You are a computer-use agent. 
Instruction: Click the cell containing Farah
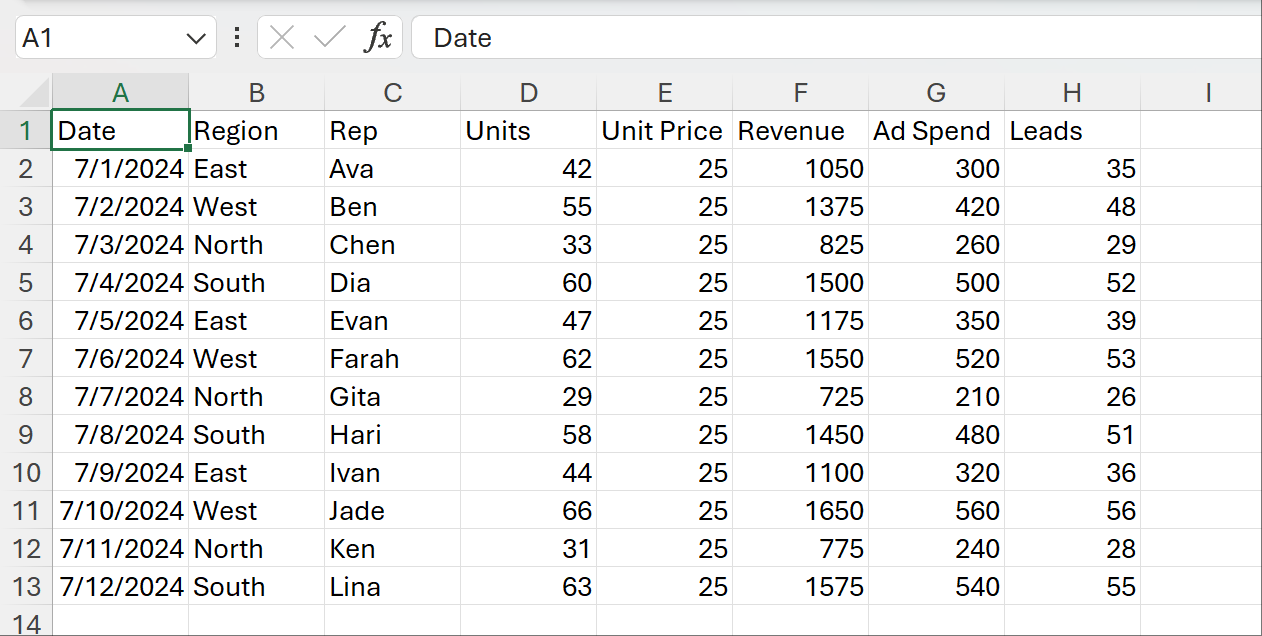[x=392, y=359]
